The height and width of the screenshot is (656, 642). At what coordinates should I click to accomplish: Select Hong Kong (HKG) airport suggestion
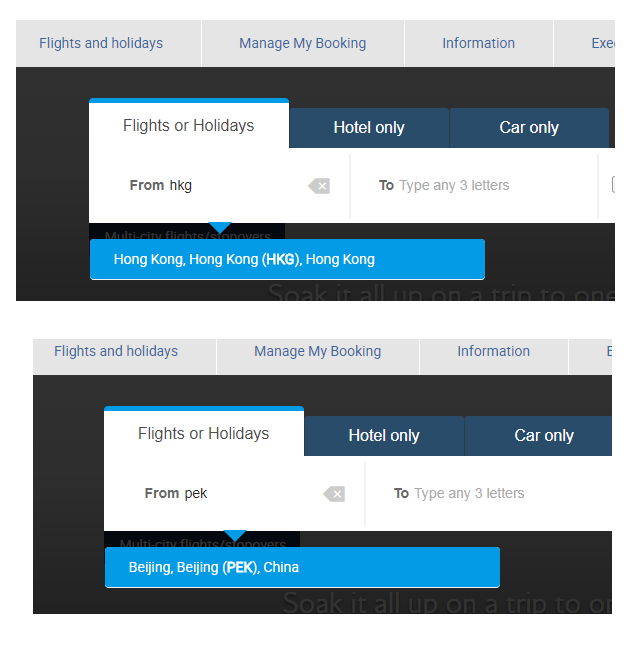287,260
